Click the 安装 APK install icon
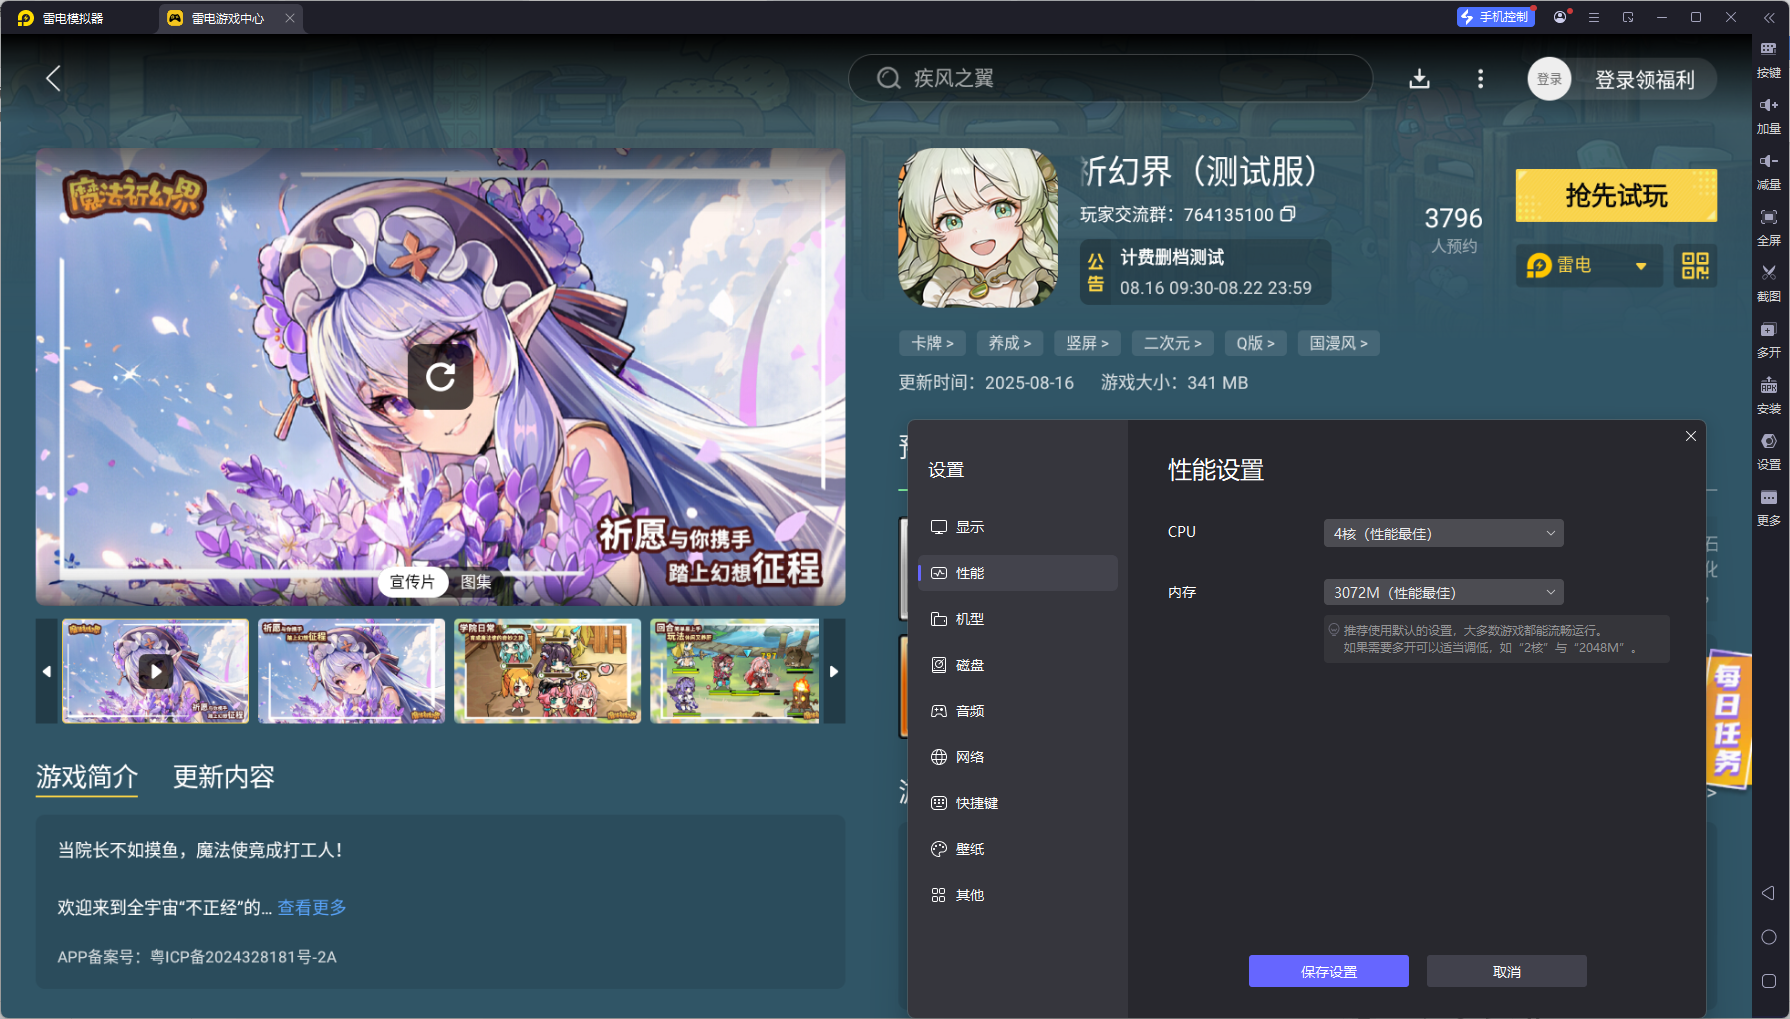 (1768, 396)
